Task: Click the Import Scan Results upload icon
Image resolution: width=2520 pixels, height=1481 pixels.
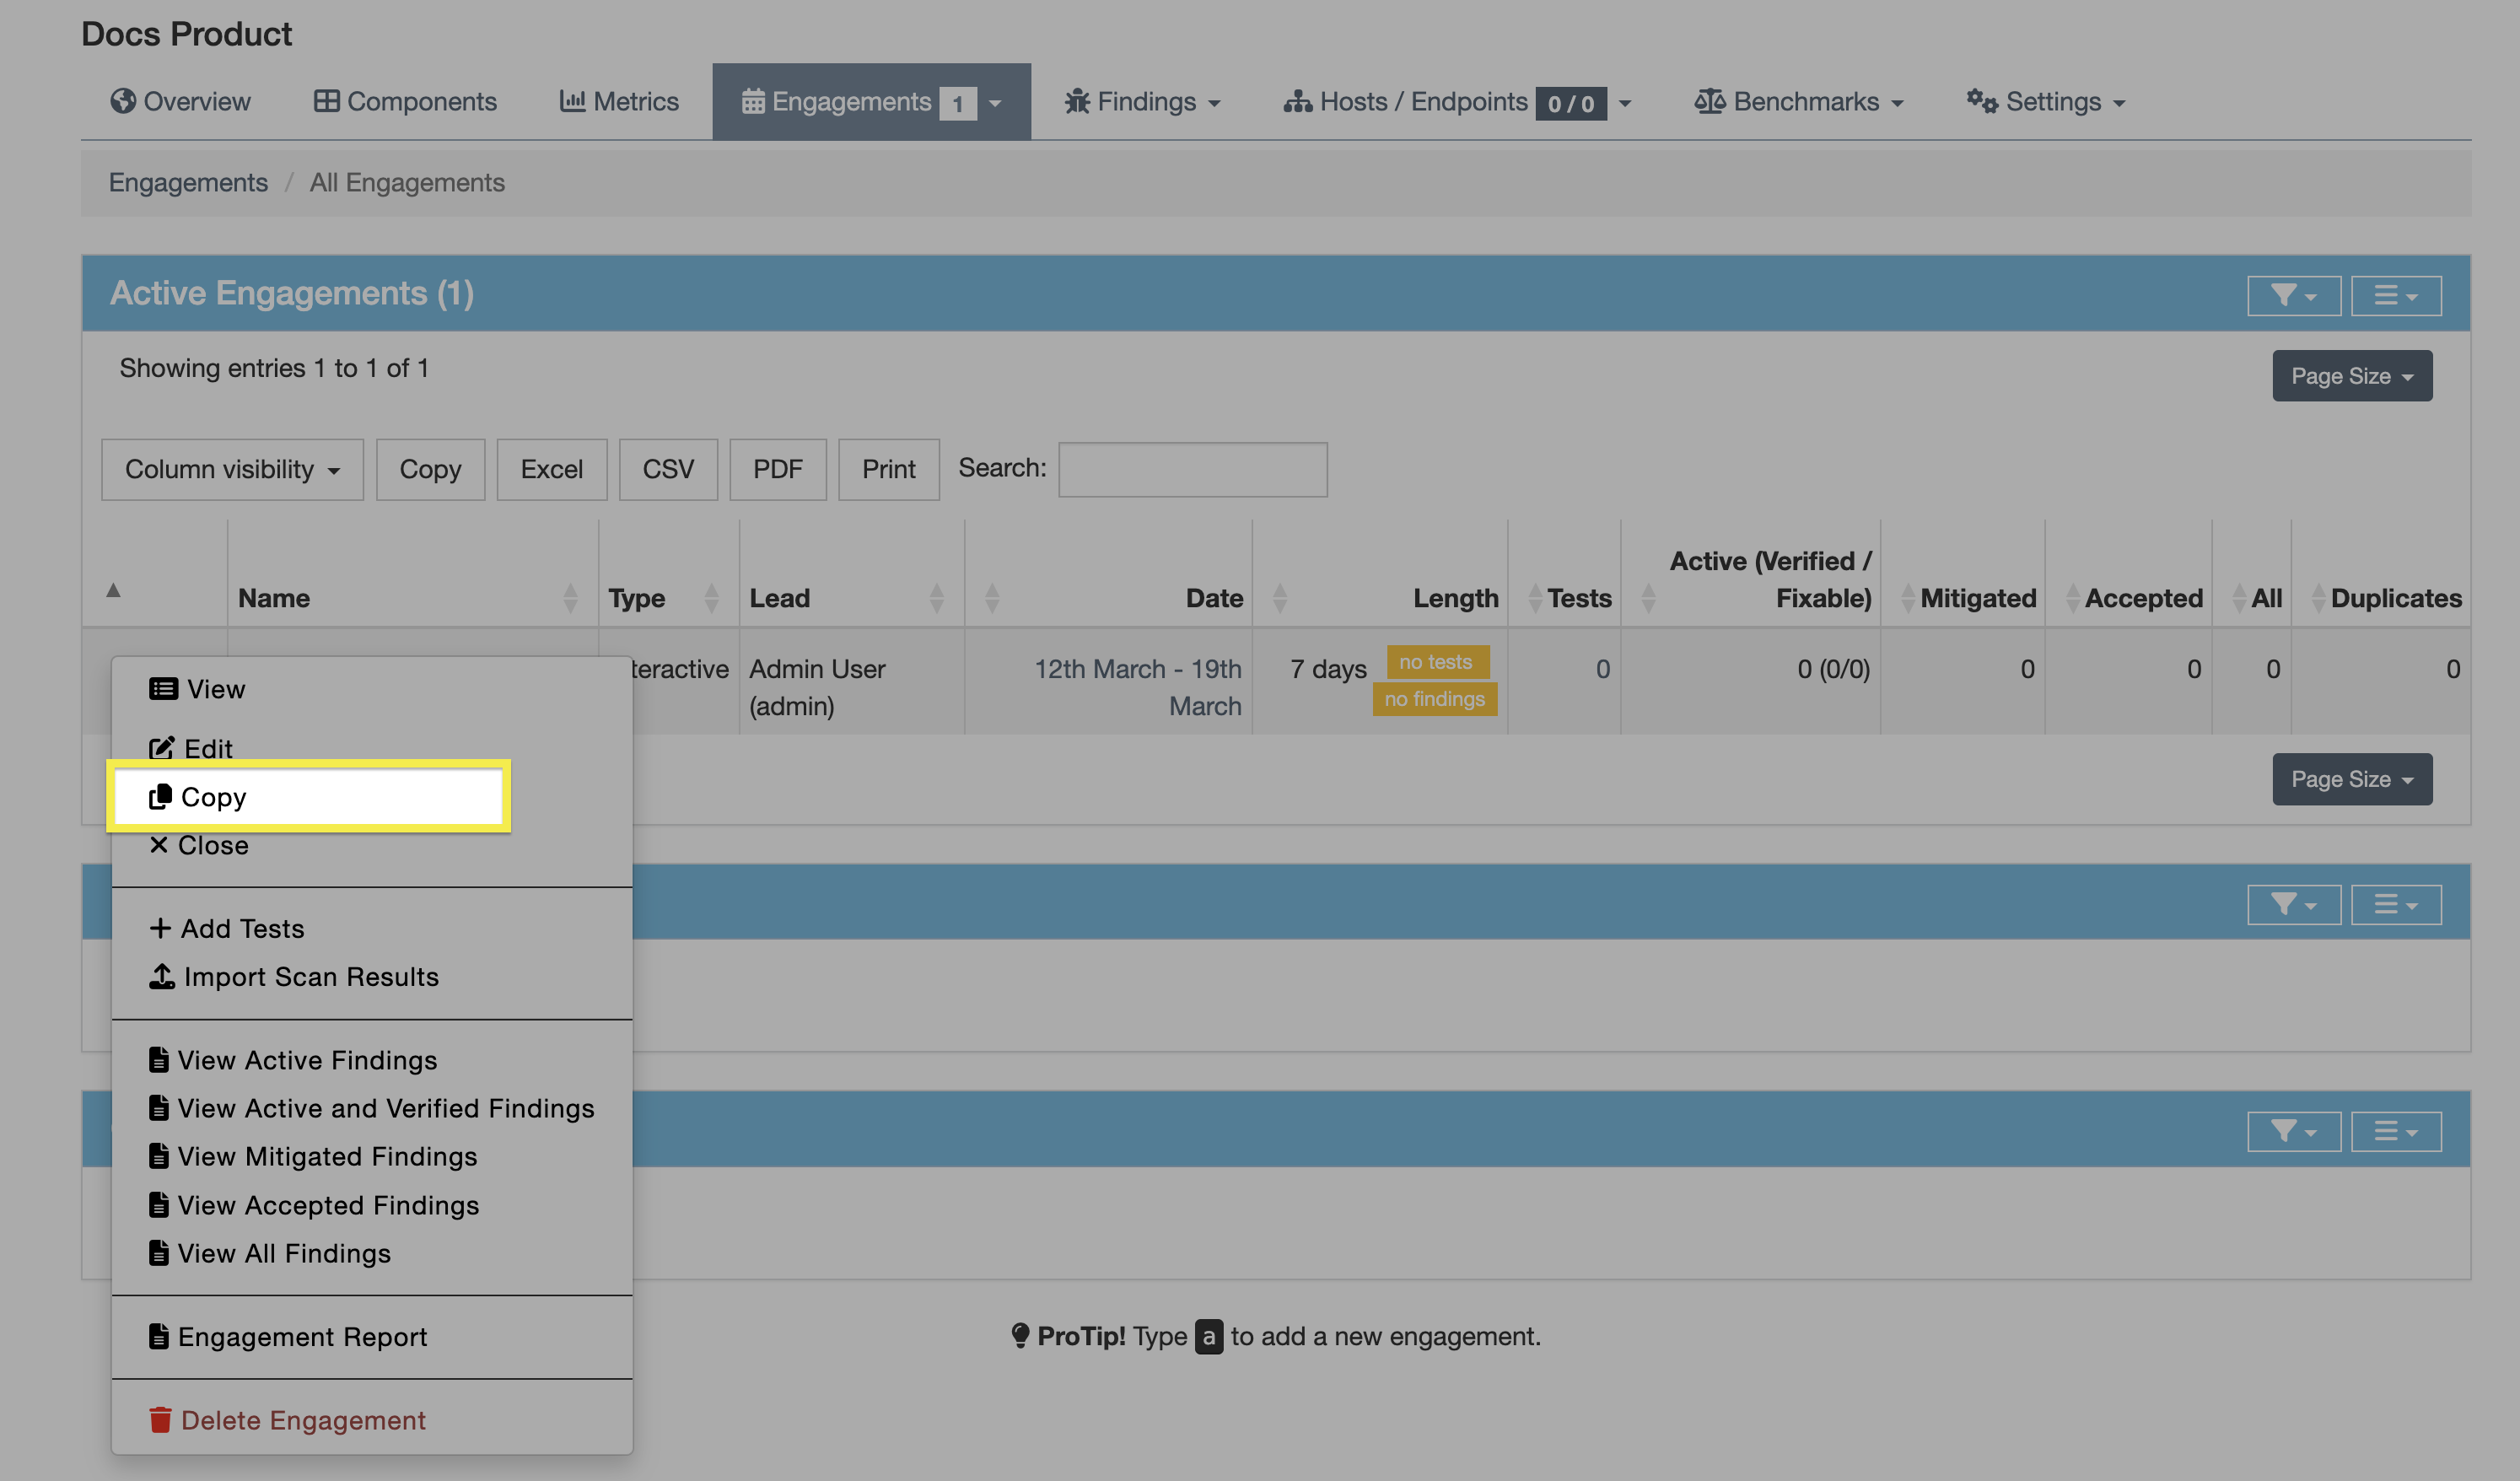Action: pyautogui.click(x=162, y=976)
